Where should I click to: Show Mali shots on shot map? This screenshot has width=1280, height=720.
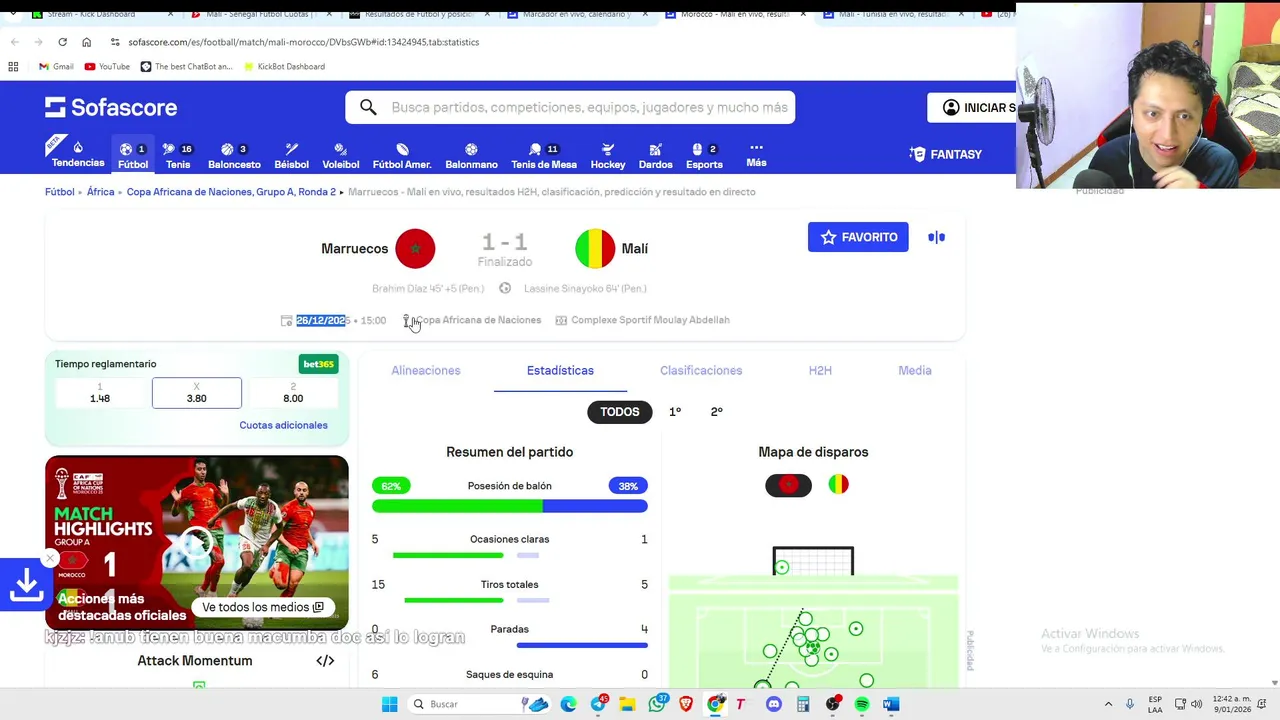click(x=838, y=485)
